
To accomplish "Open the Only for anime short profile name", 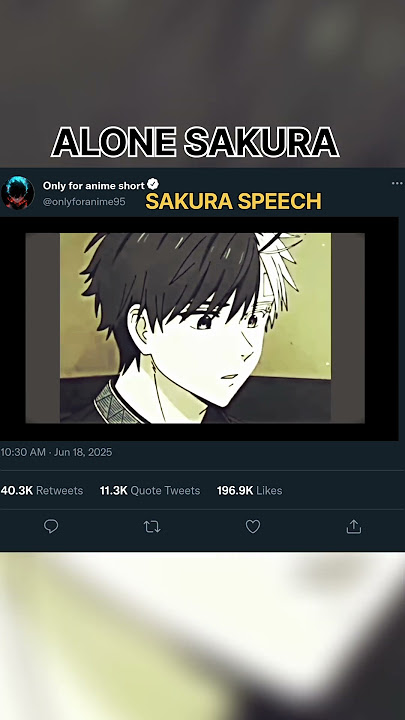I will 94,186.
